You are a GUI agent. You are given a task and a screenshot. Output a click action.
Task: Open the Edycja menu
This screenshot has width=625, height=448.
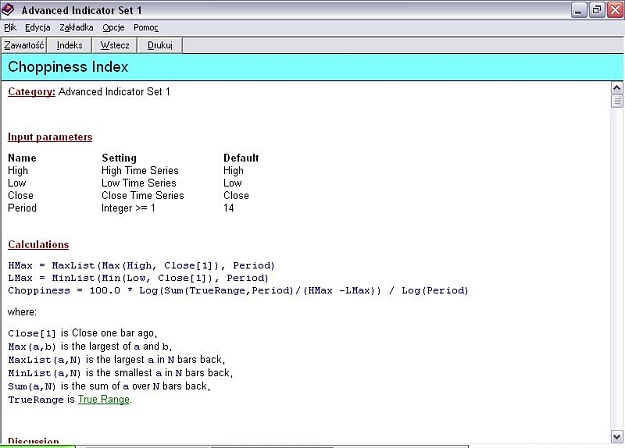pyautogui.click(x=37, y=28)
